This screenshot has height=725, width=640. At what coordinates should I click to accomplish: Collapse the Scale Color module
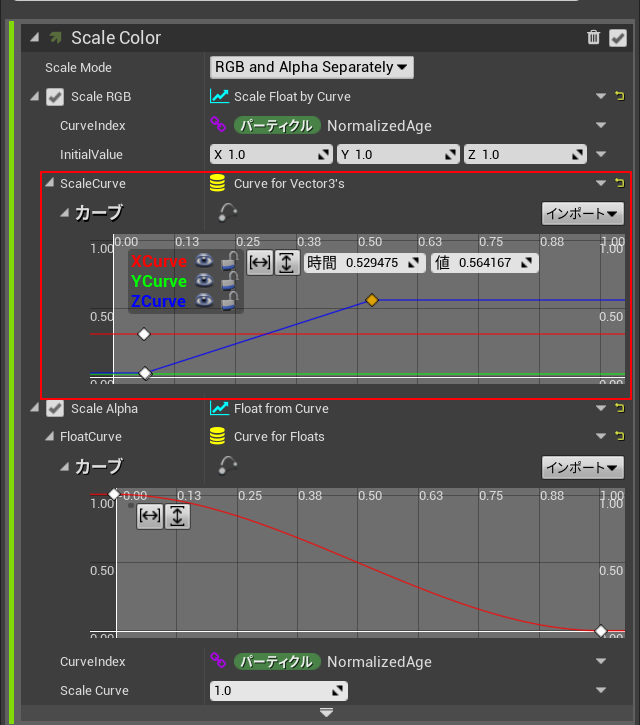click(35, 37)
